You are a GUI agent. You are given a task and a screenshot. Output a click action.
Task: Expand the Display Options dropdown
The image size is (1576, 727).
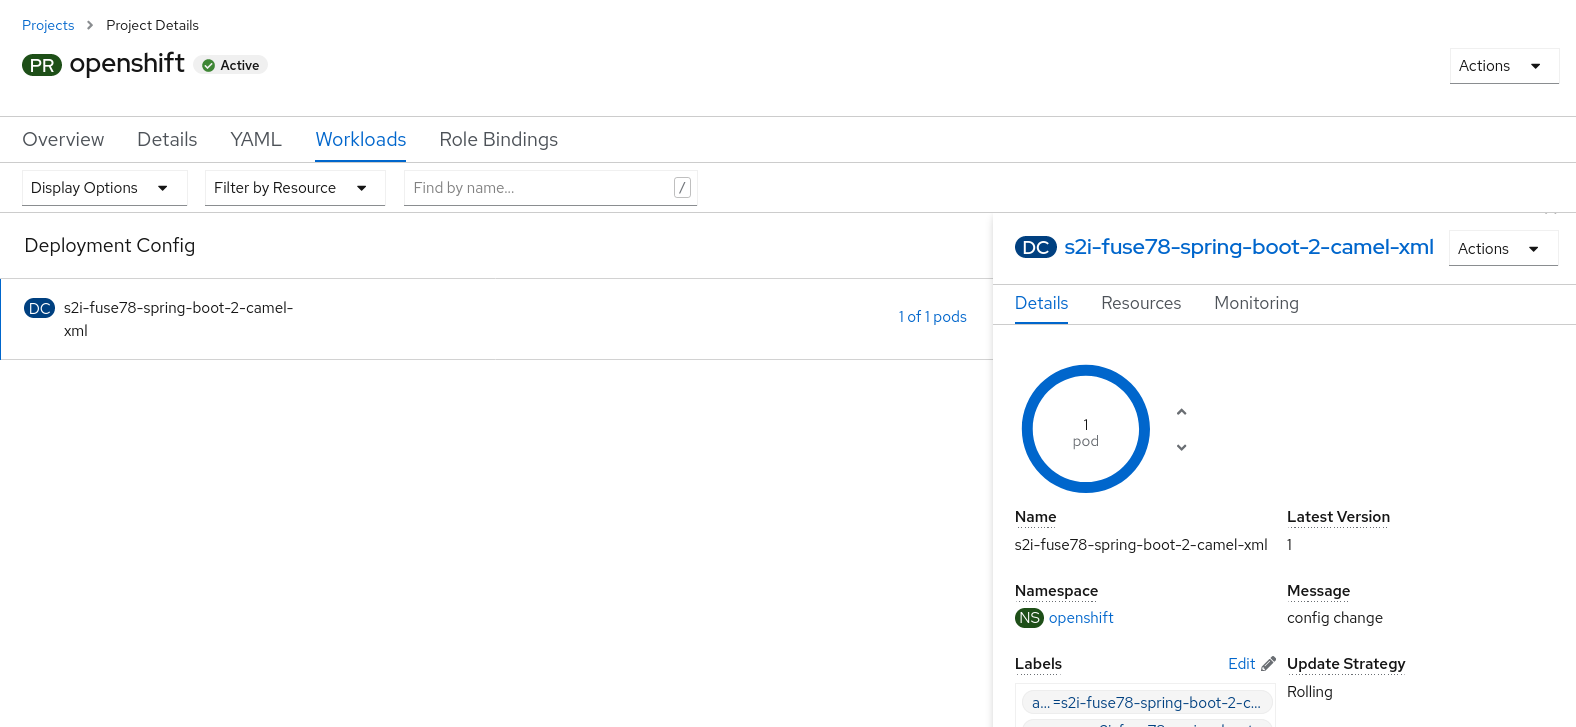coord(105,188)
